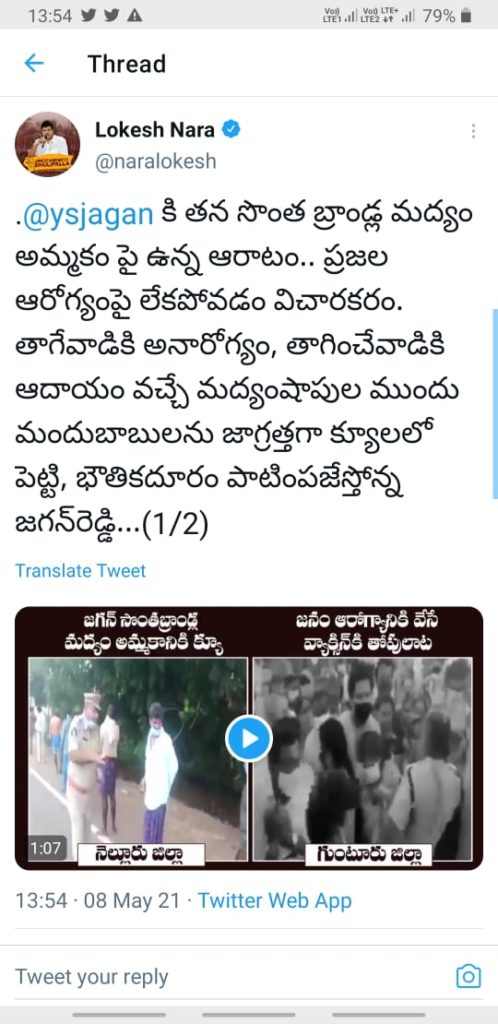Play the embedded video
This screenshot has width=498, height=1024.
pos(249,739)
